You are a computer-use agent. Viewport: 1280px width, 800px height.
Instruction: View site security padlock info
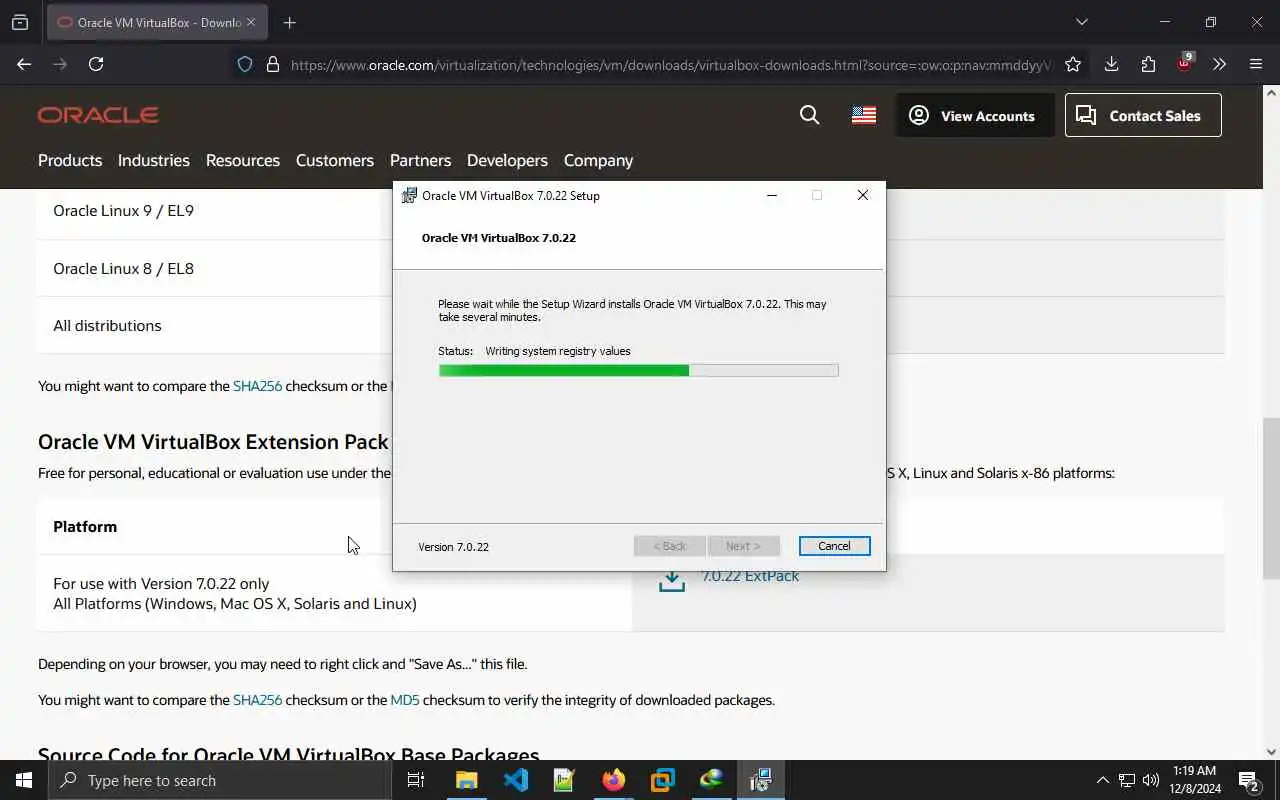pyautogui.click(x=272, y=64)
